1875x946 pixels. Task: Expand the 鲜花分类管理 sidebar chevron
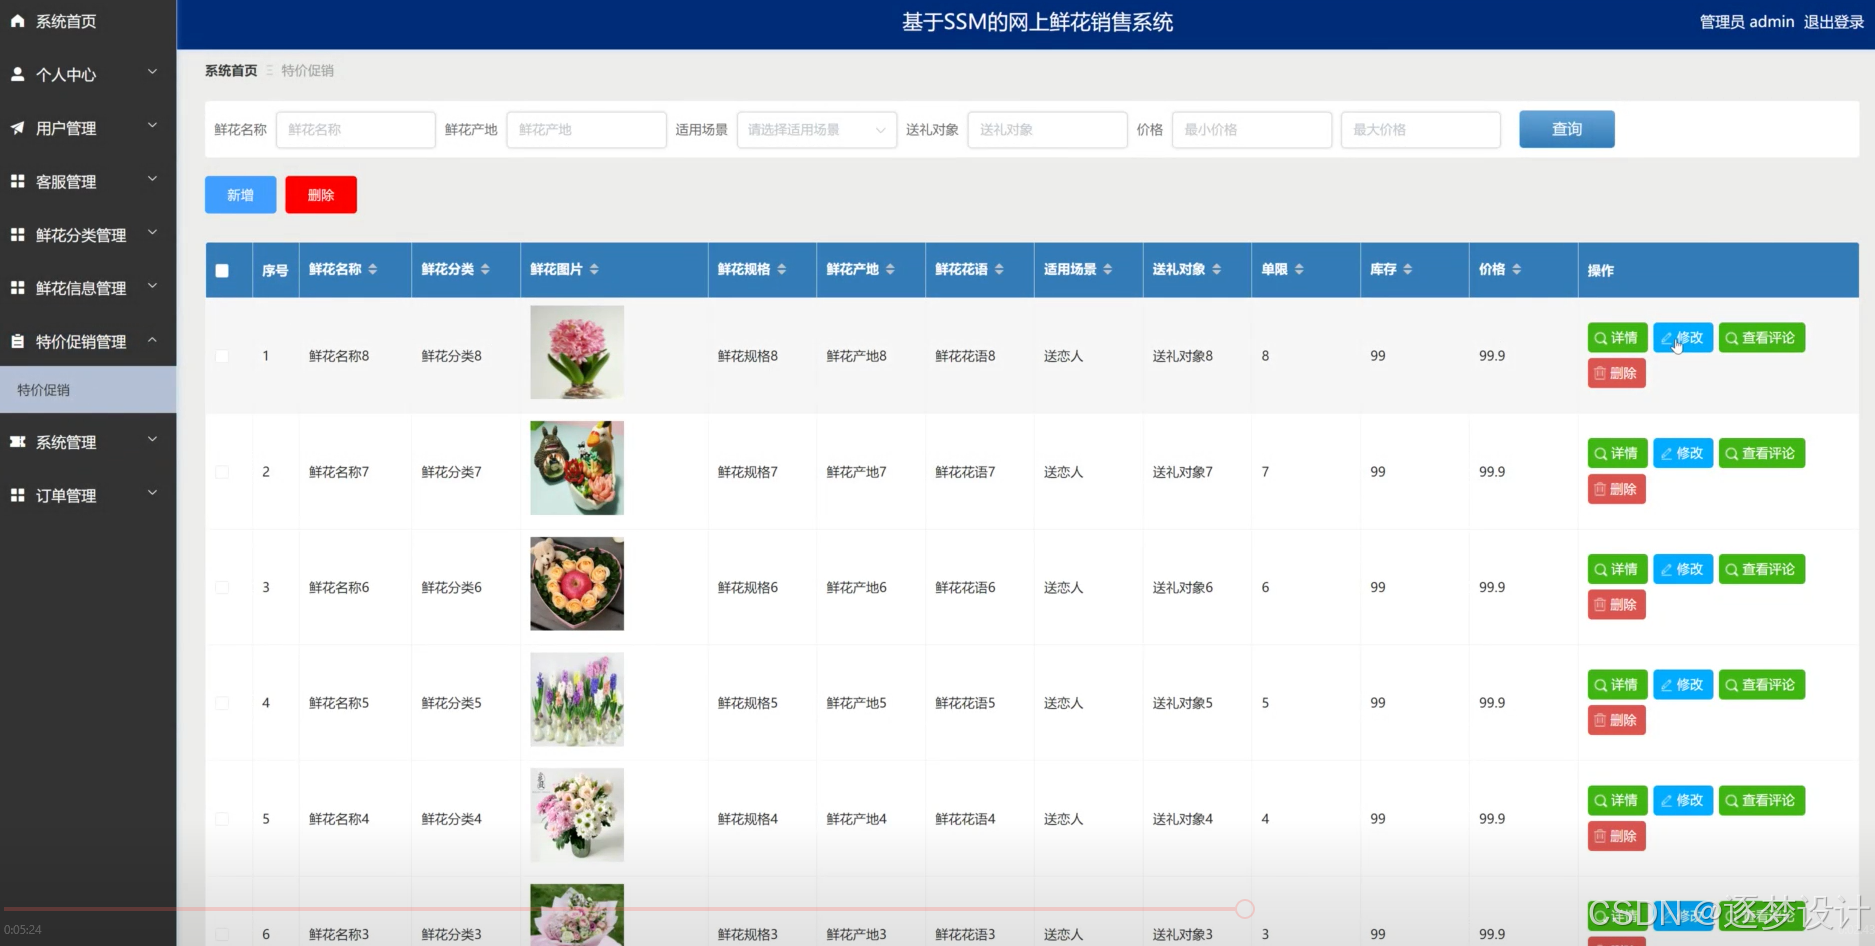point(152,233)
